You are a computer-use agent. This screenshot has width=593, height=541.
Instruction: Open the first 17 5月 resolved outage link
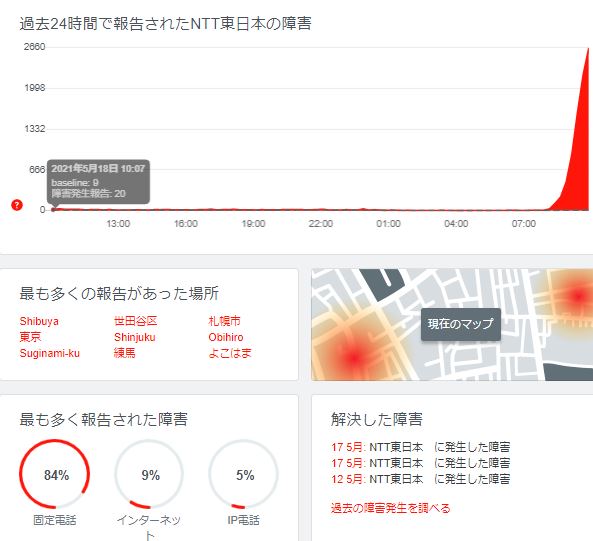tap(421, 447)
